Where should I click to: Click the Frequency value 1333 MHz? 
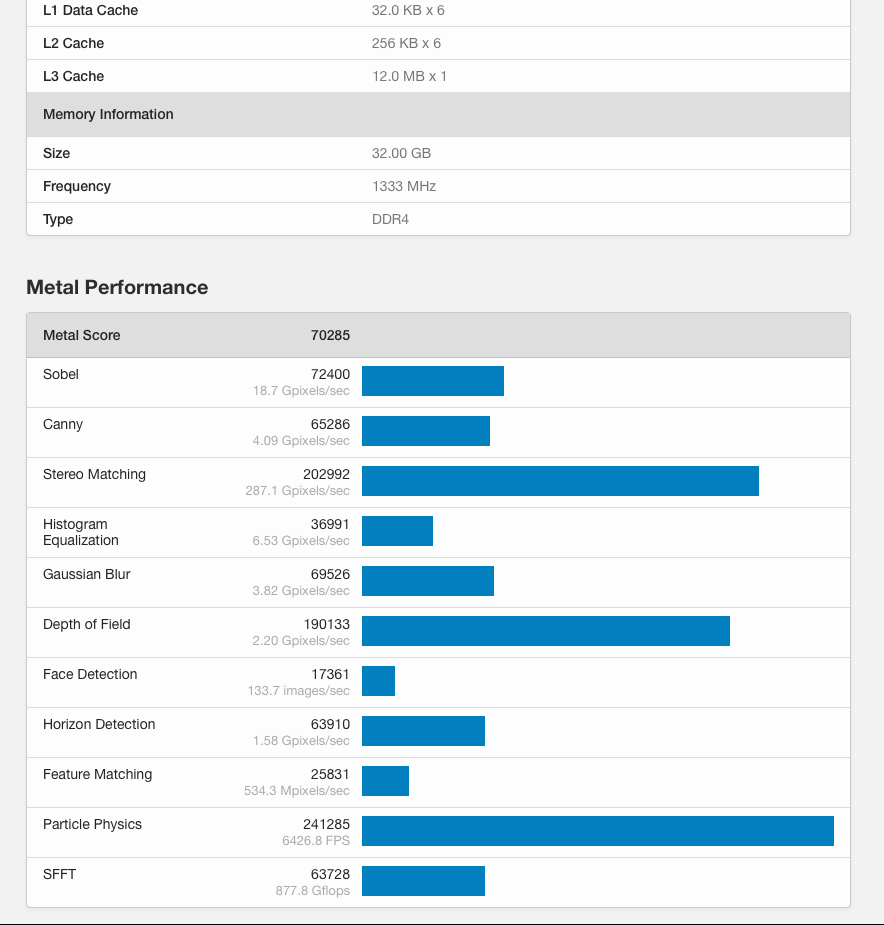[x=404, y=186]
